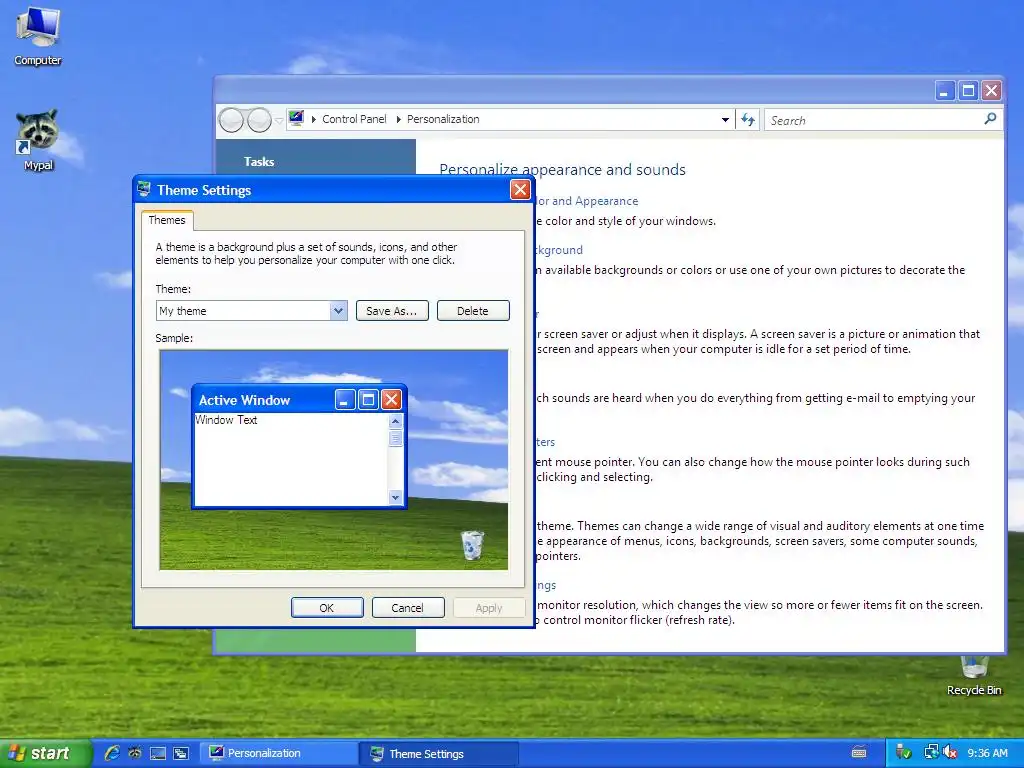Image resolution: width=1024 pixels, height=768 pixels.
Task: Click the theme sample preview image
Action: coord(334,460)
